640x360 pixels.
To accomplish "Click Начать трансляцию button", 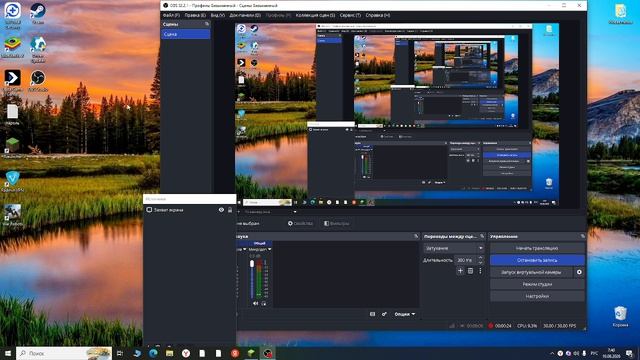I will (x=537, y=248).
